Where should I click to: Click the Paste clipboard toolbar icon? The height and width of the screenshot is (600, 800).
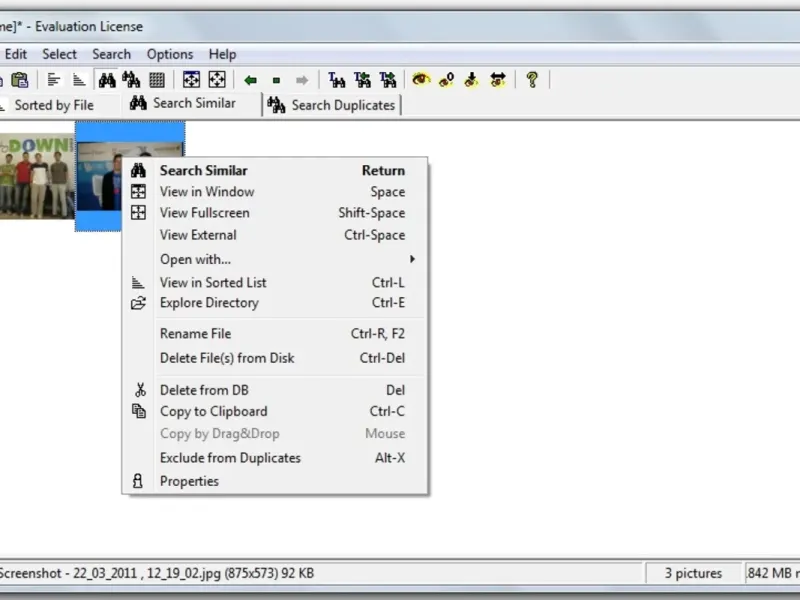point(19,80)
